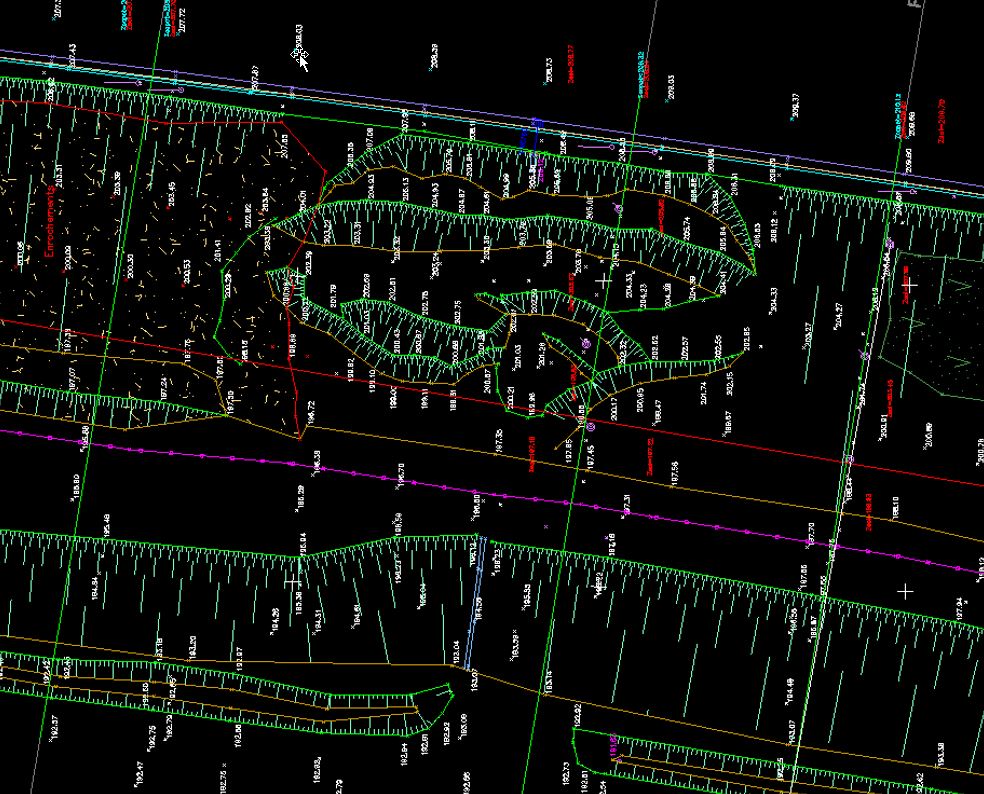The image size is (984, 794).
Task: Click the 209.37 elevation point label
Action: pos(794,105)
